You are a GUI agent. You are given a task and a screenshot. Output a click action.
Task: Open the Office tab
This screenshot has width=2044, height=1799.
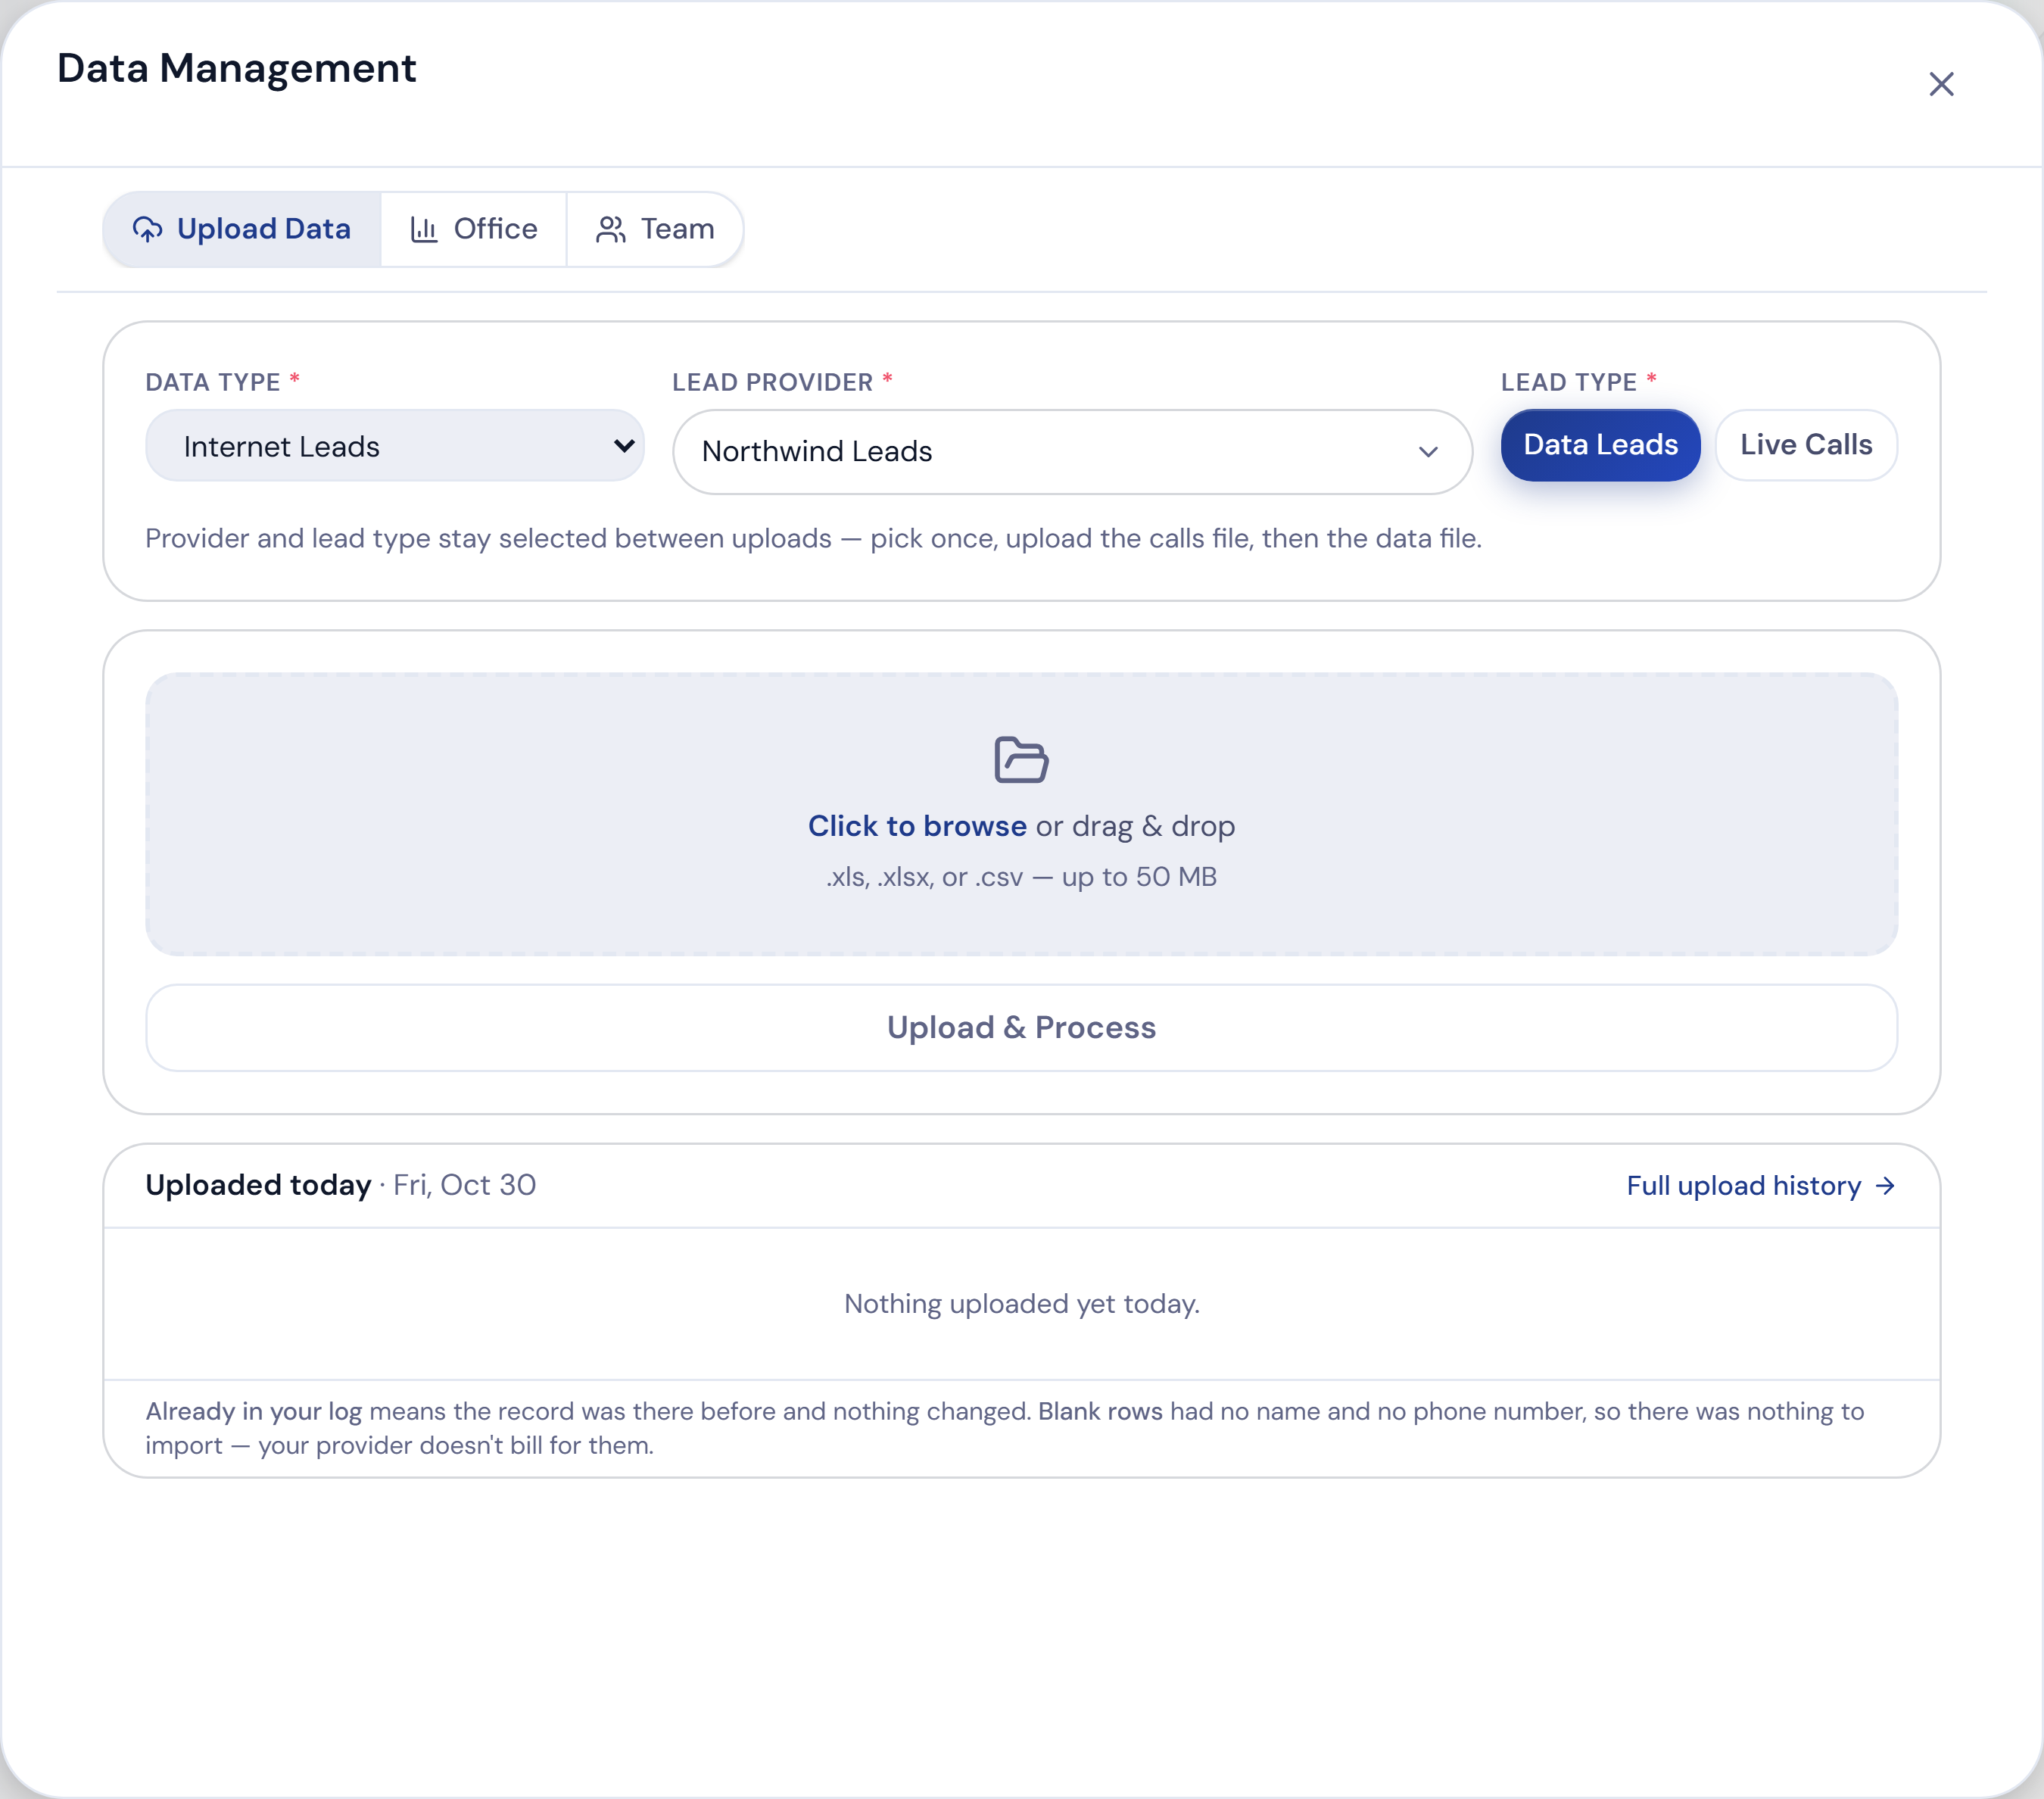474,229
